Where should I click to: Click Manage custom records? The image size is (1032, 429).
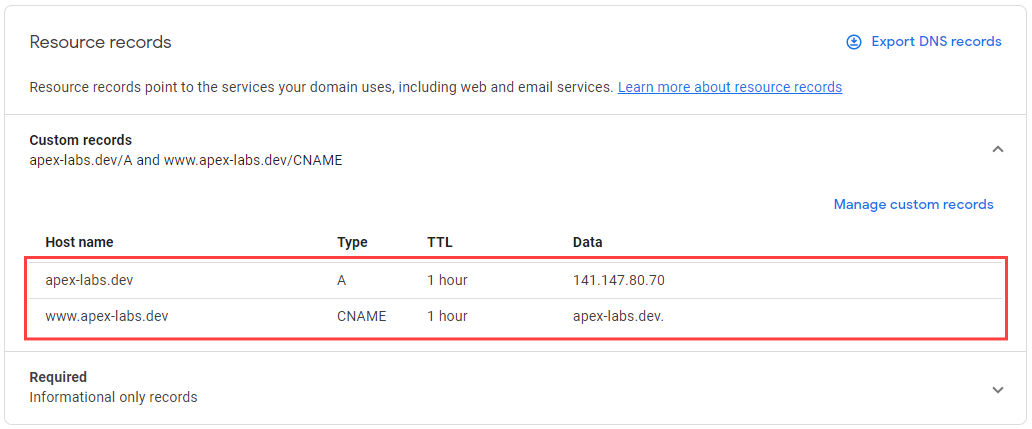click(914, 205)
